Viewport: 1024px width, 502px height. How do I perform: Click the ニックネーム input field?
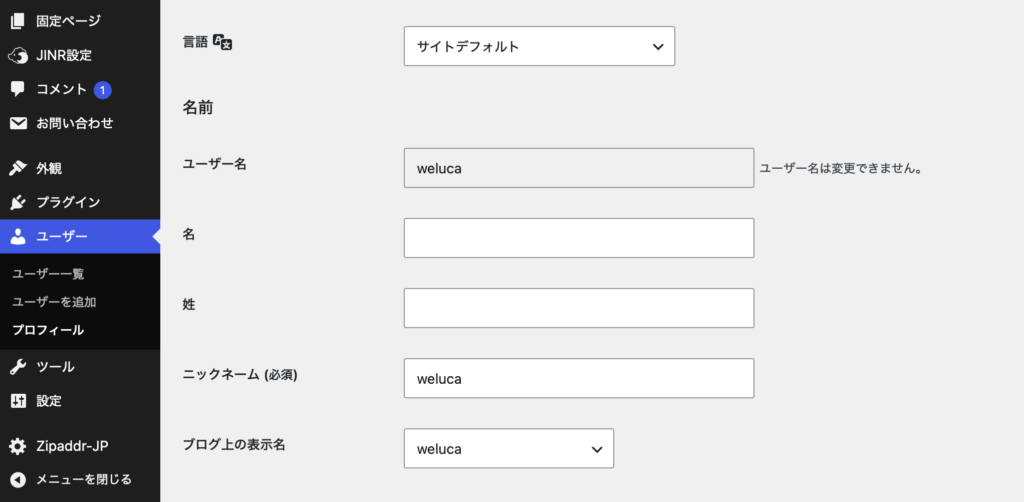point(579,378)
